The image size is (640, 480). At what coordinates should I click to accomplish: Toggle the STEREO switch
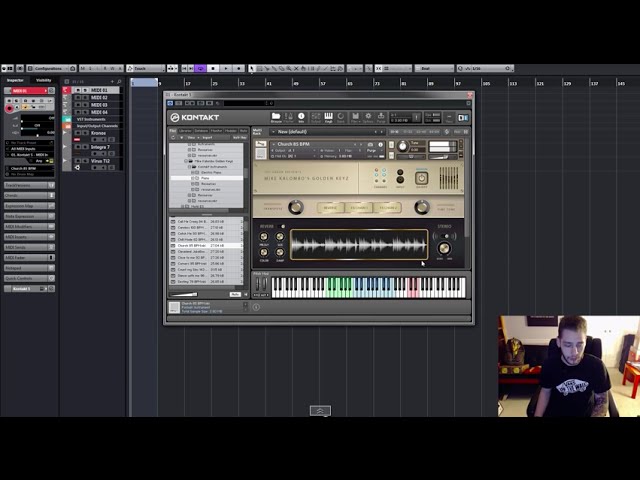[444, 236]
